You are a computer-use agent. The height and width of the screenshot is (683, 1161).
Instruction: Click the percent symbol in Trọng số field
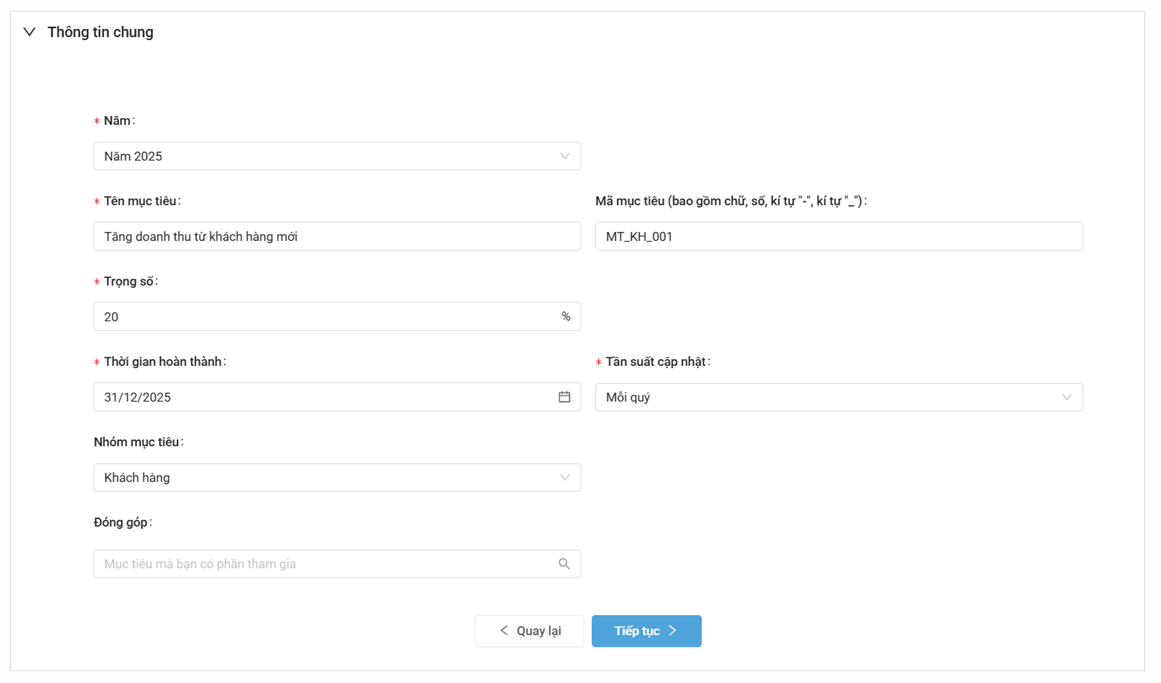coord(565,317)
